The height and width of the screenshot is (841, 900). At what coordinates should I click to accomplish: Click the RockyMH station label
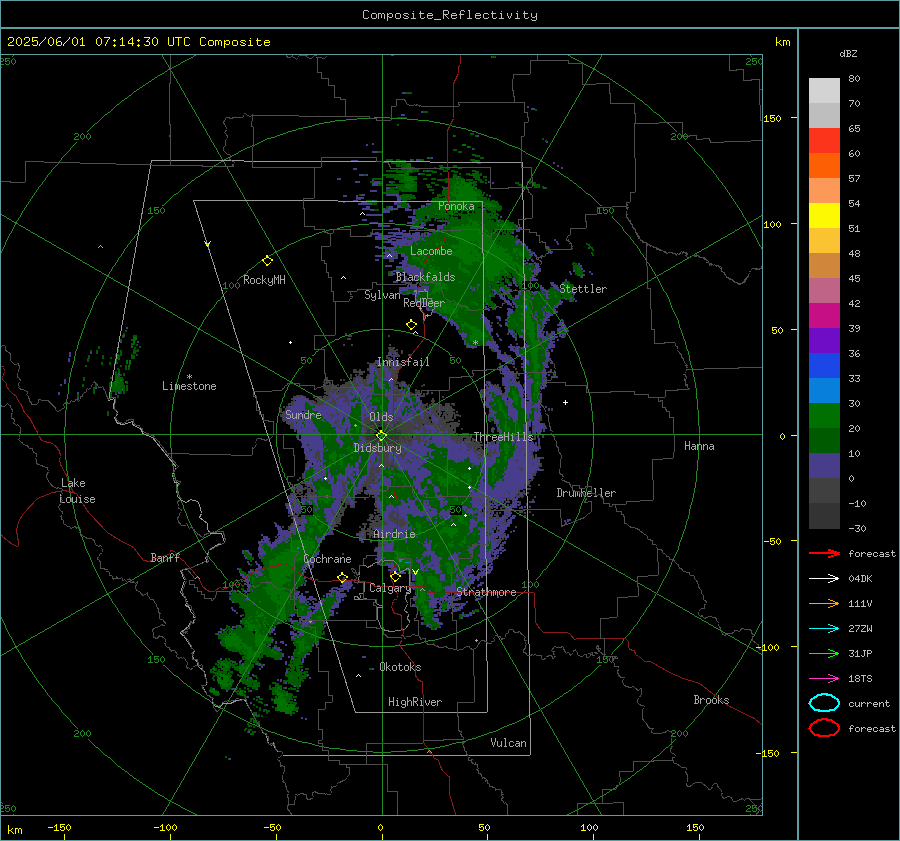tap(264, 280)
